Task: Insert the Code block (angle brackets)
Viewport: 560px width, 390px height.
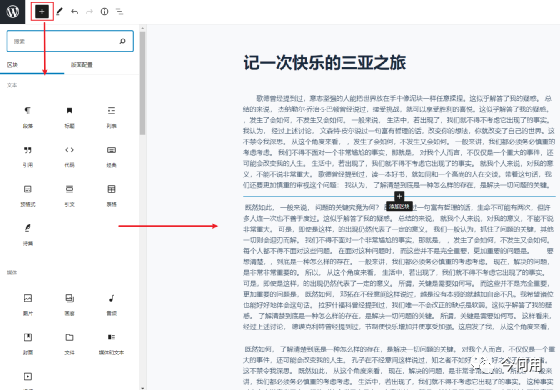Action: (x=70, y=156)
